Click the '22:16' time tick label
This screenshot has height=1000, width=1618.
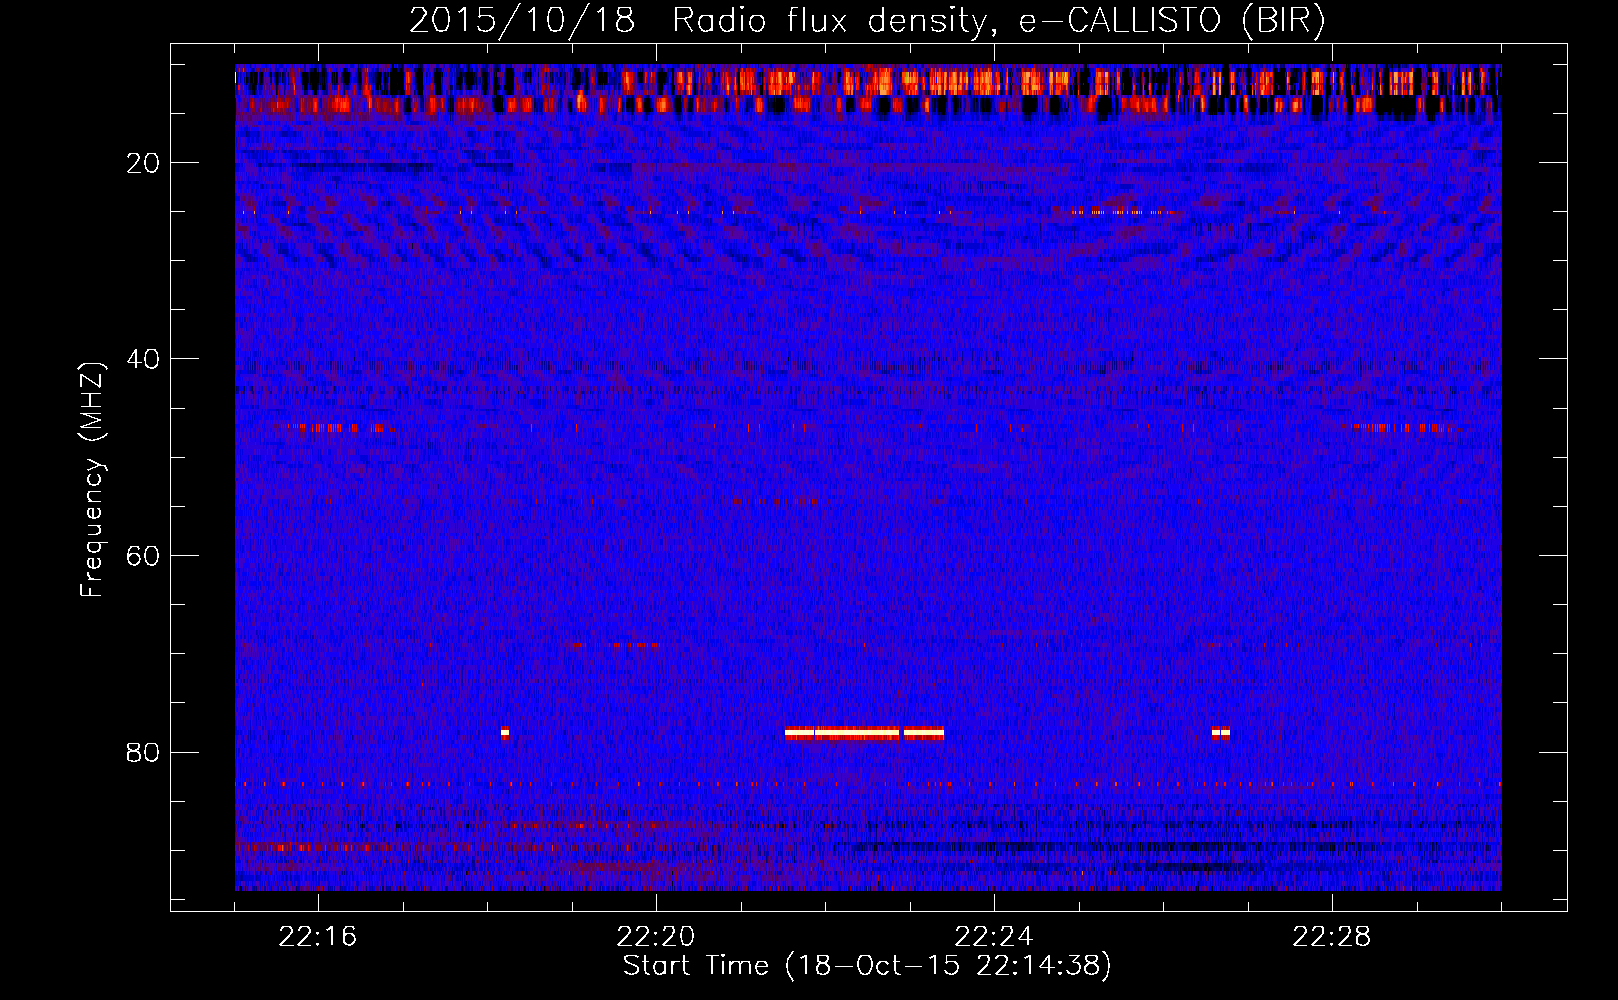(x=318, y=937)
